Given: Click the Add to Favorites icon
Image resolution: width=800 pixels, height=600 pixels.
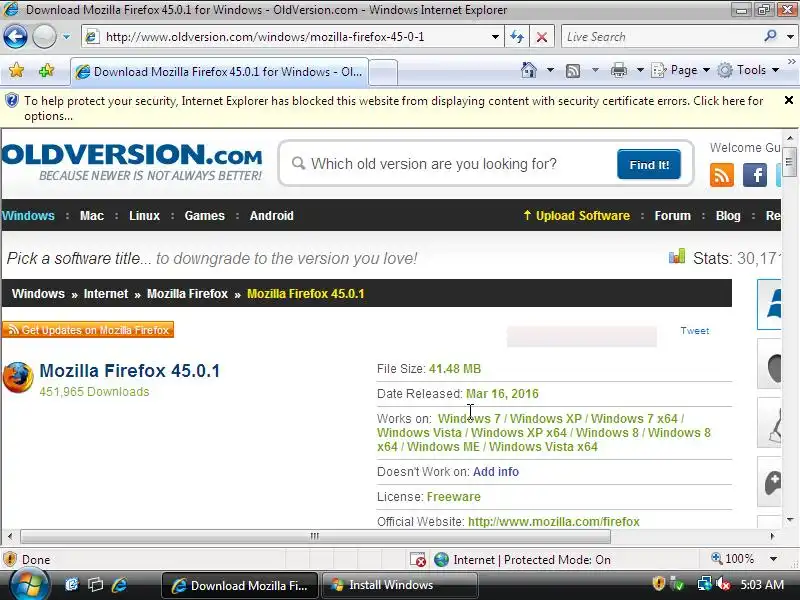Looking at the screenshot, I should pos(46,70).
